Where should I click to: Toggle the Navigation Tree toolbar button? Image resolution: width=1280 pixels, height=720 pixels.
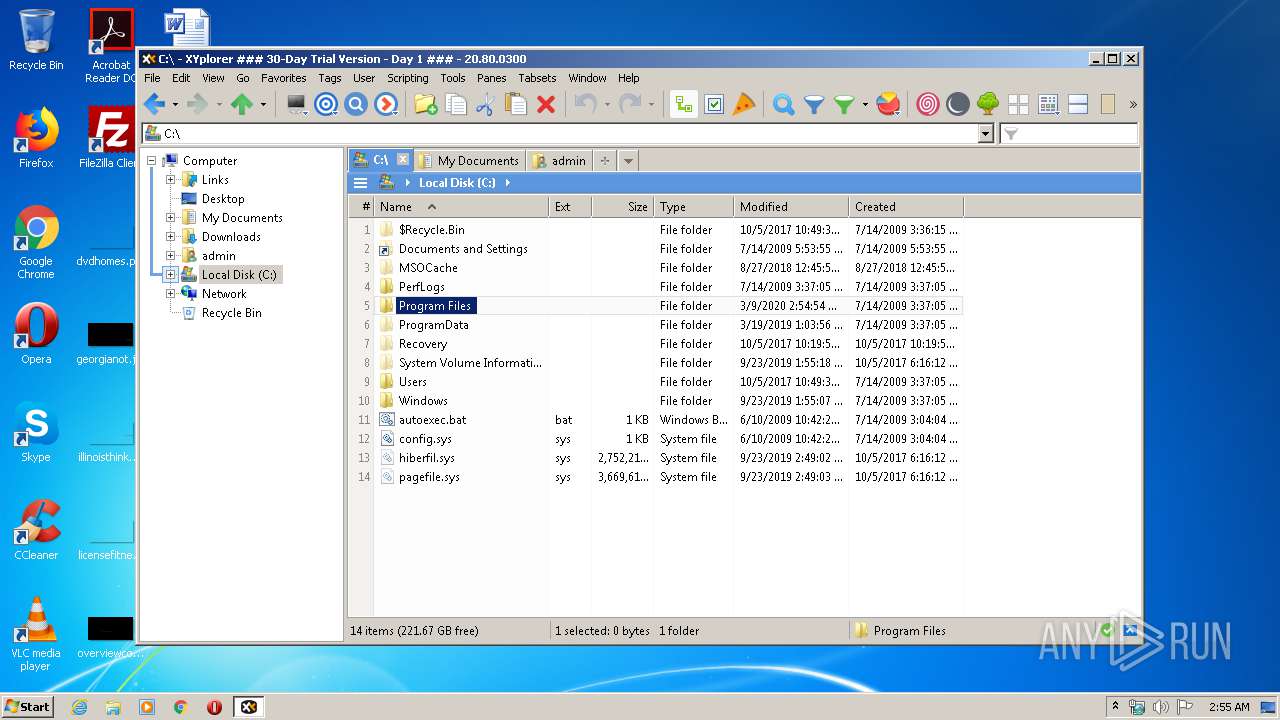click(684, 104)
